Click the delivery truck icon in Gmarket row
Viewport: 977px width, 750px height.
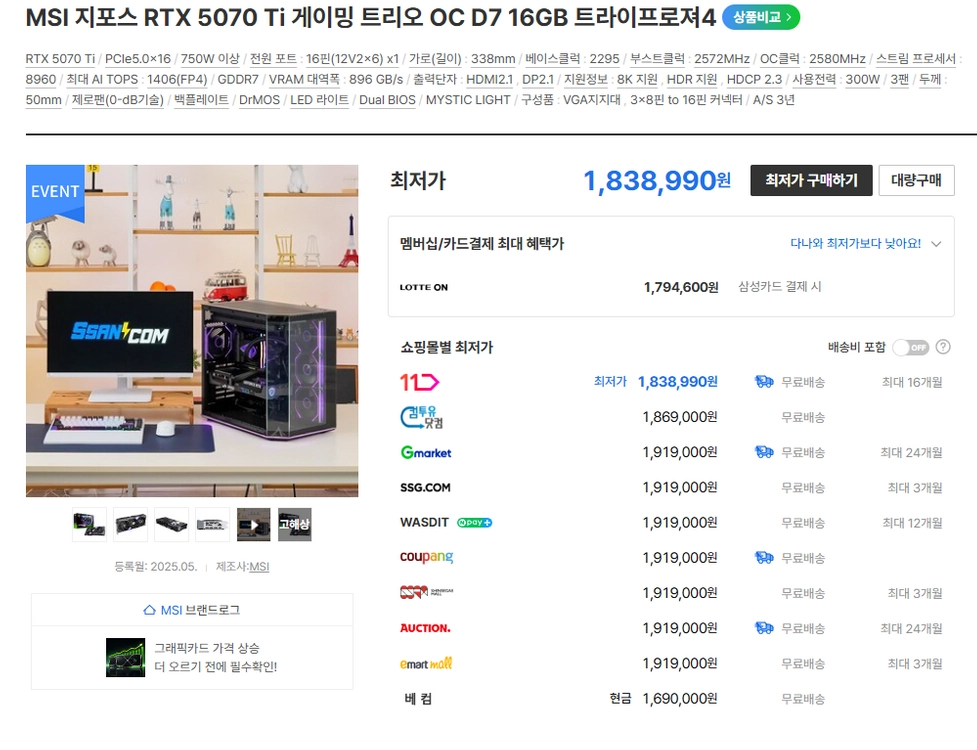click(x=764, y=452)
